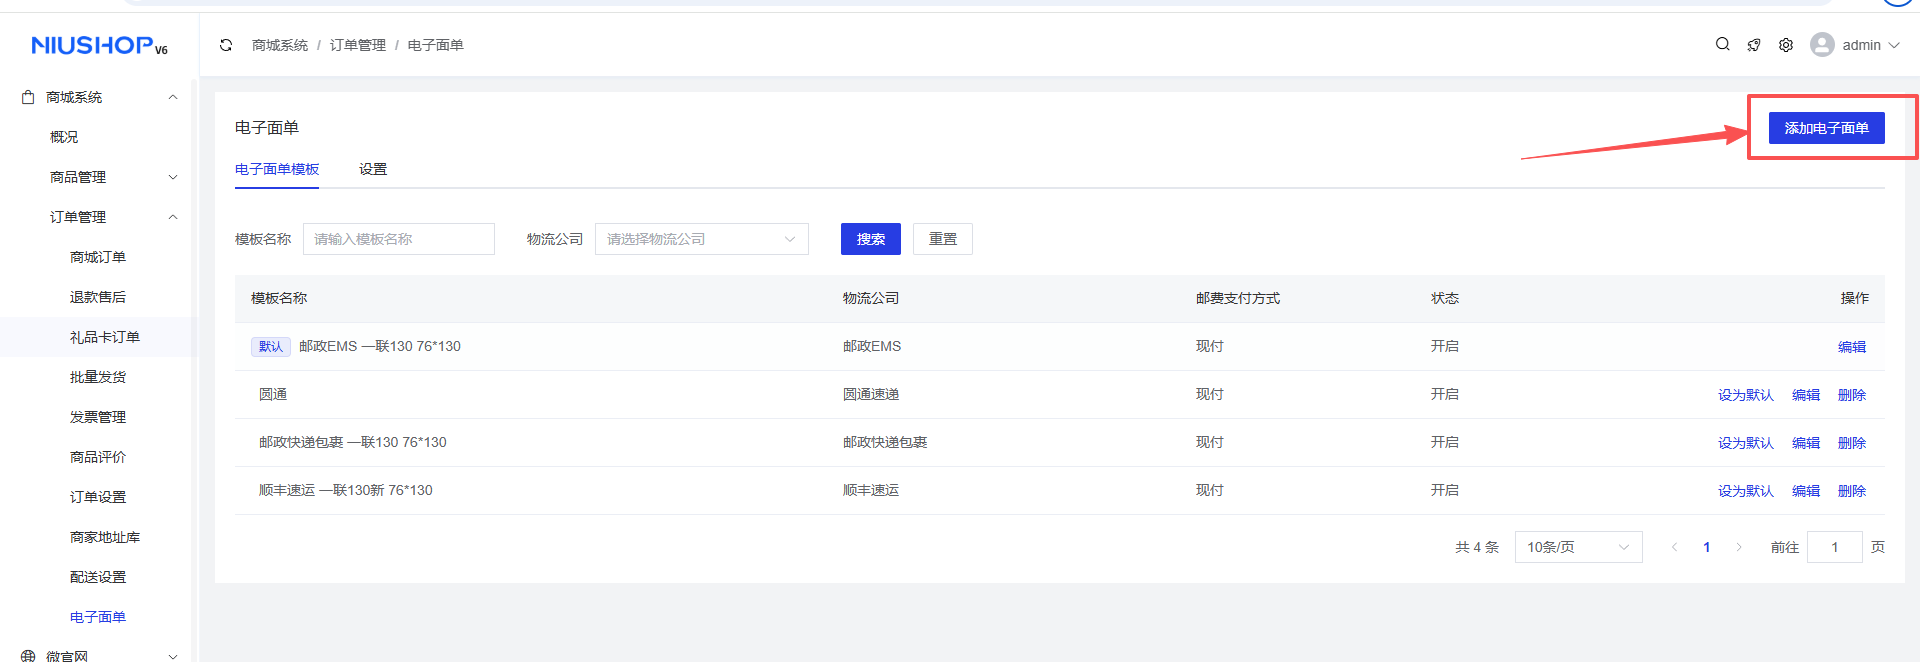This screenshot has width=1920, height=662.
Task: Open the settings gear icon in header
Action: click(1786, 45)
